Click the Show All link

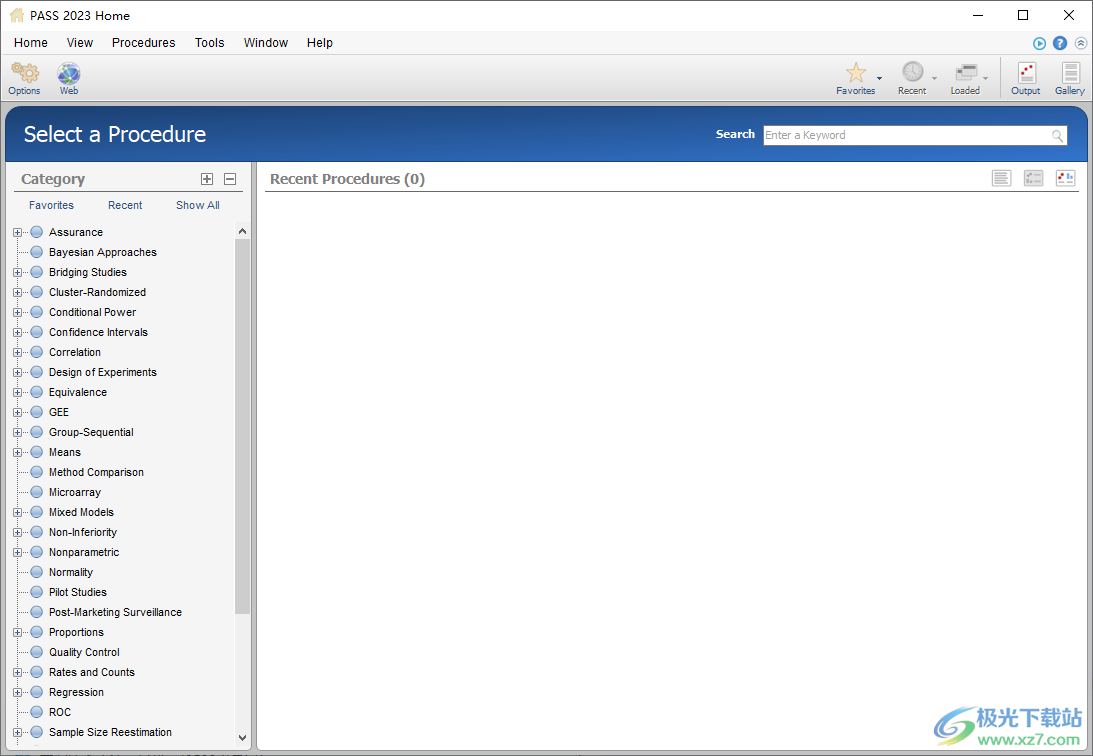click(197, 206)
